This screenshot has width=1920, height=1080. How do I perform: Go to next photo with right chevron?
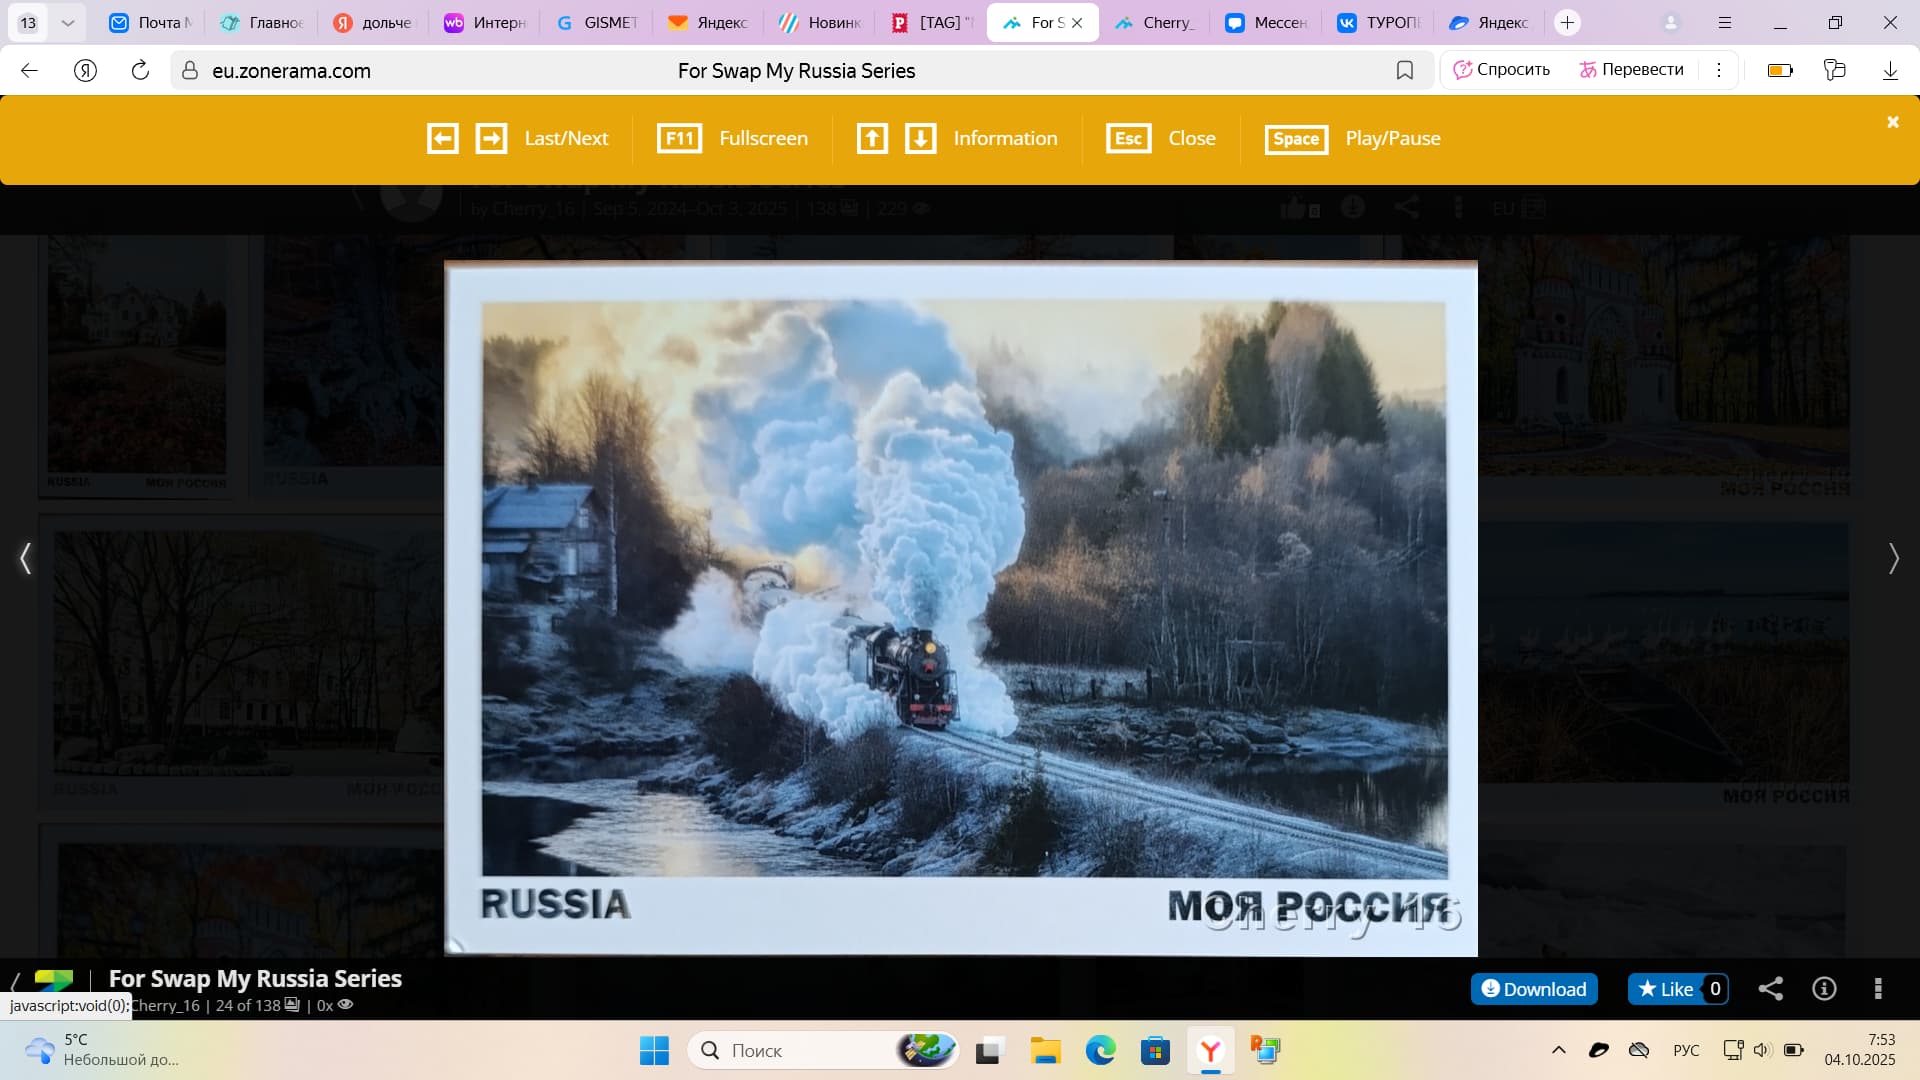[x=1893, y=558]
